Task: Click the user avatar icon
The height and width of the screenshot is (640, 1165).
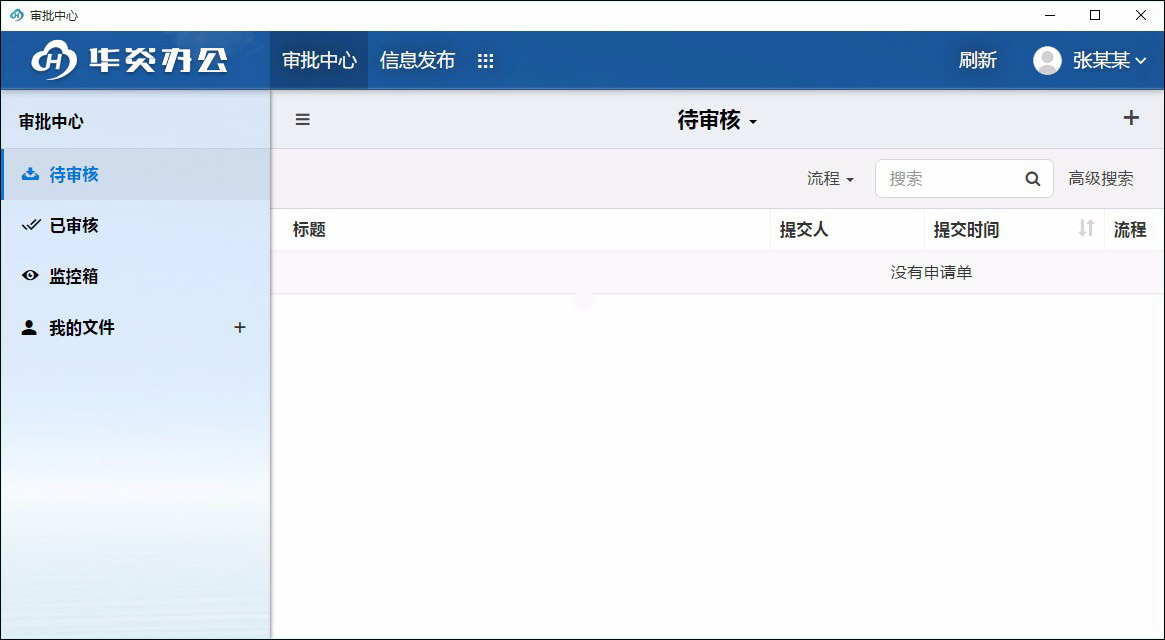Action: point(1047,60)
